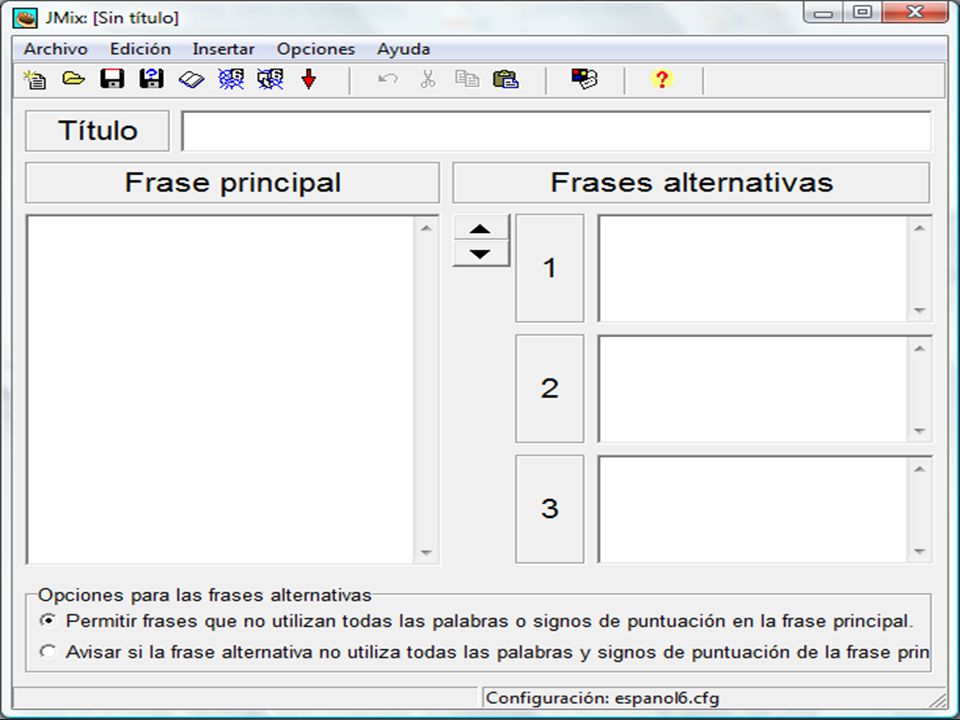Click 'Opciones para las frases alternativas' group label
Image resolution: width=960 pixels, height=720 pixels.
pos(205,595)
